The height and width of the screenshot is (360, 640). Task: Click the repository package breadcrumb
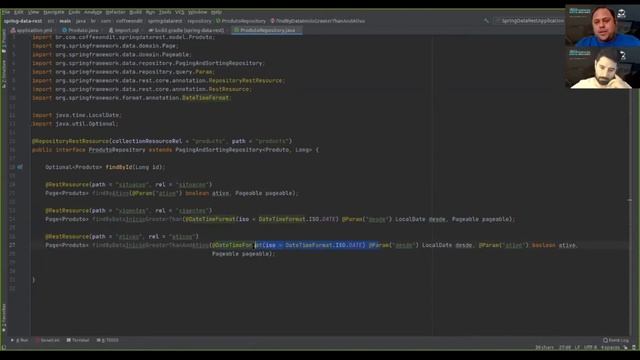pos(199,21)
